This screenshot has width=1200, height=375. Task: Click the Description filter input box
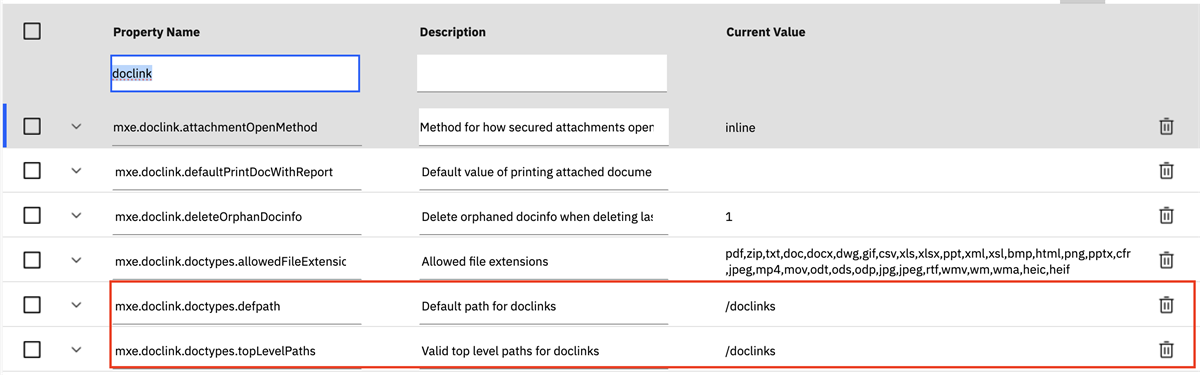click(542, 73)
